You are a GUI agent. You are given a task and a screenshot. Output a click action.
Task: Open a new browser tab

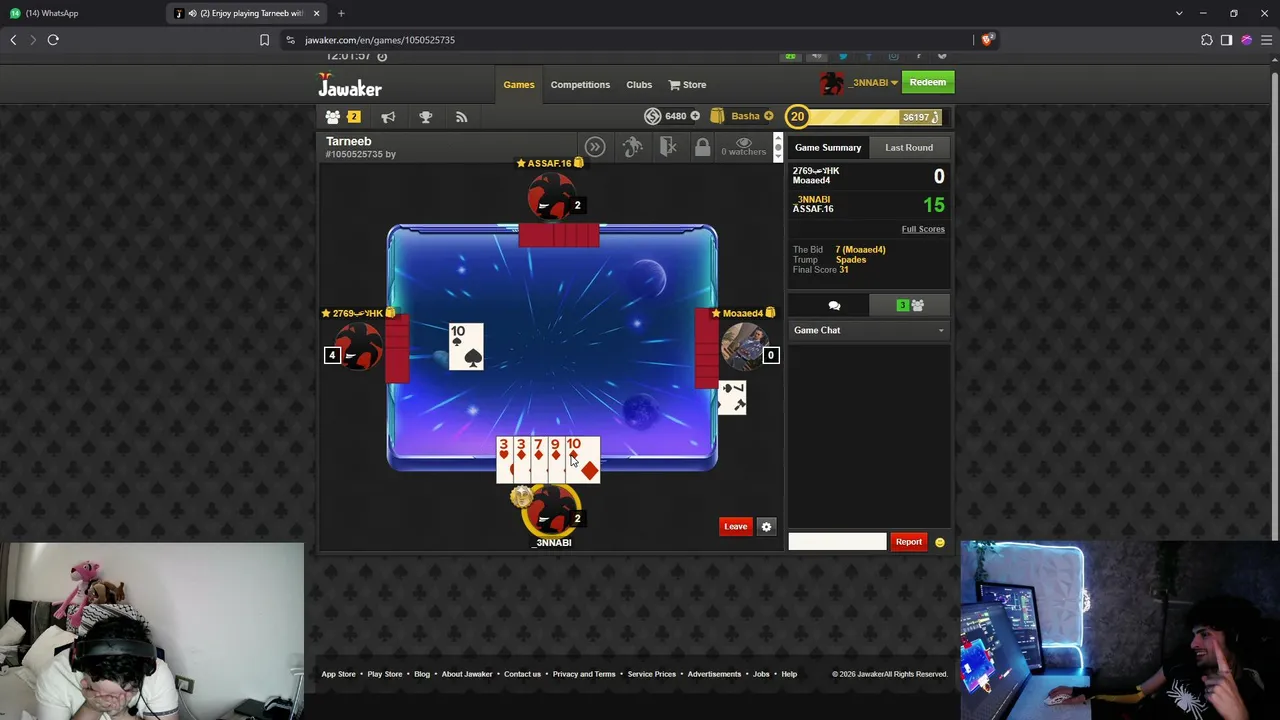(x=341, y=13)
